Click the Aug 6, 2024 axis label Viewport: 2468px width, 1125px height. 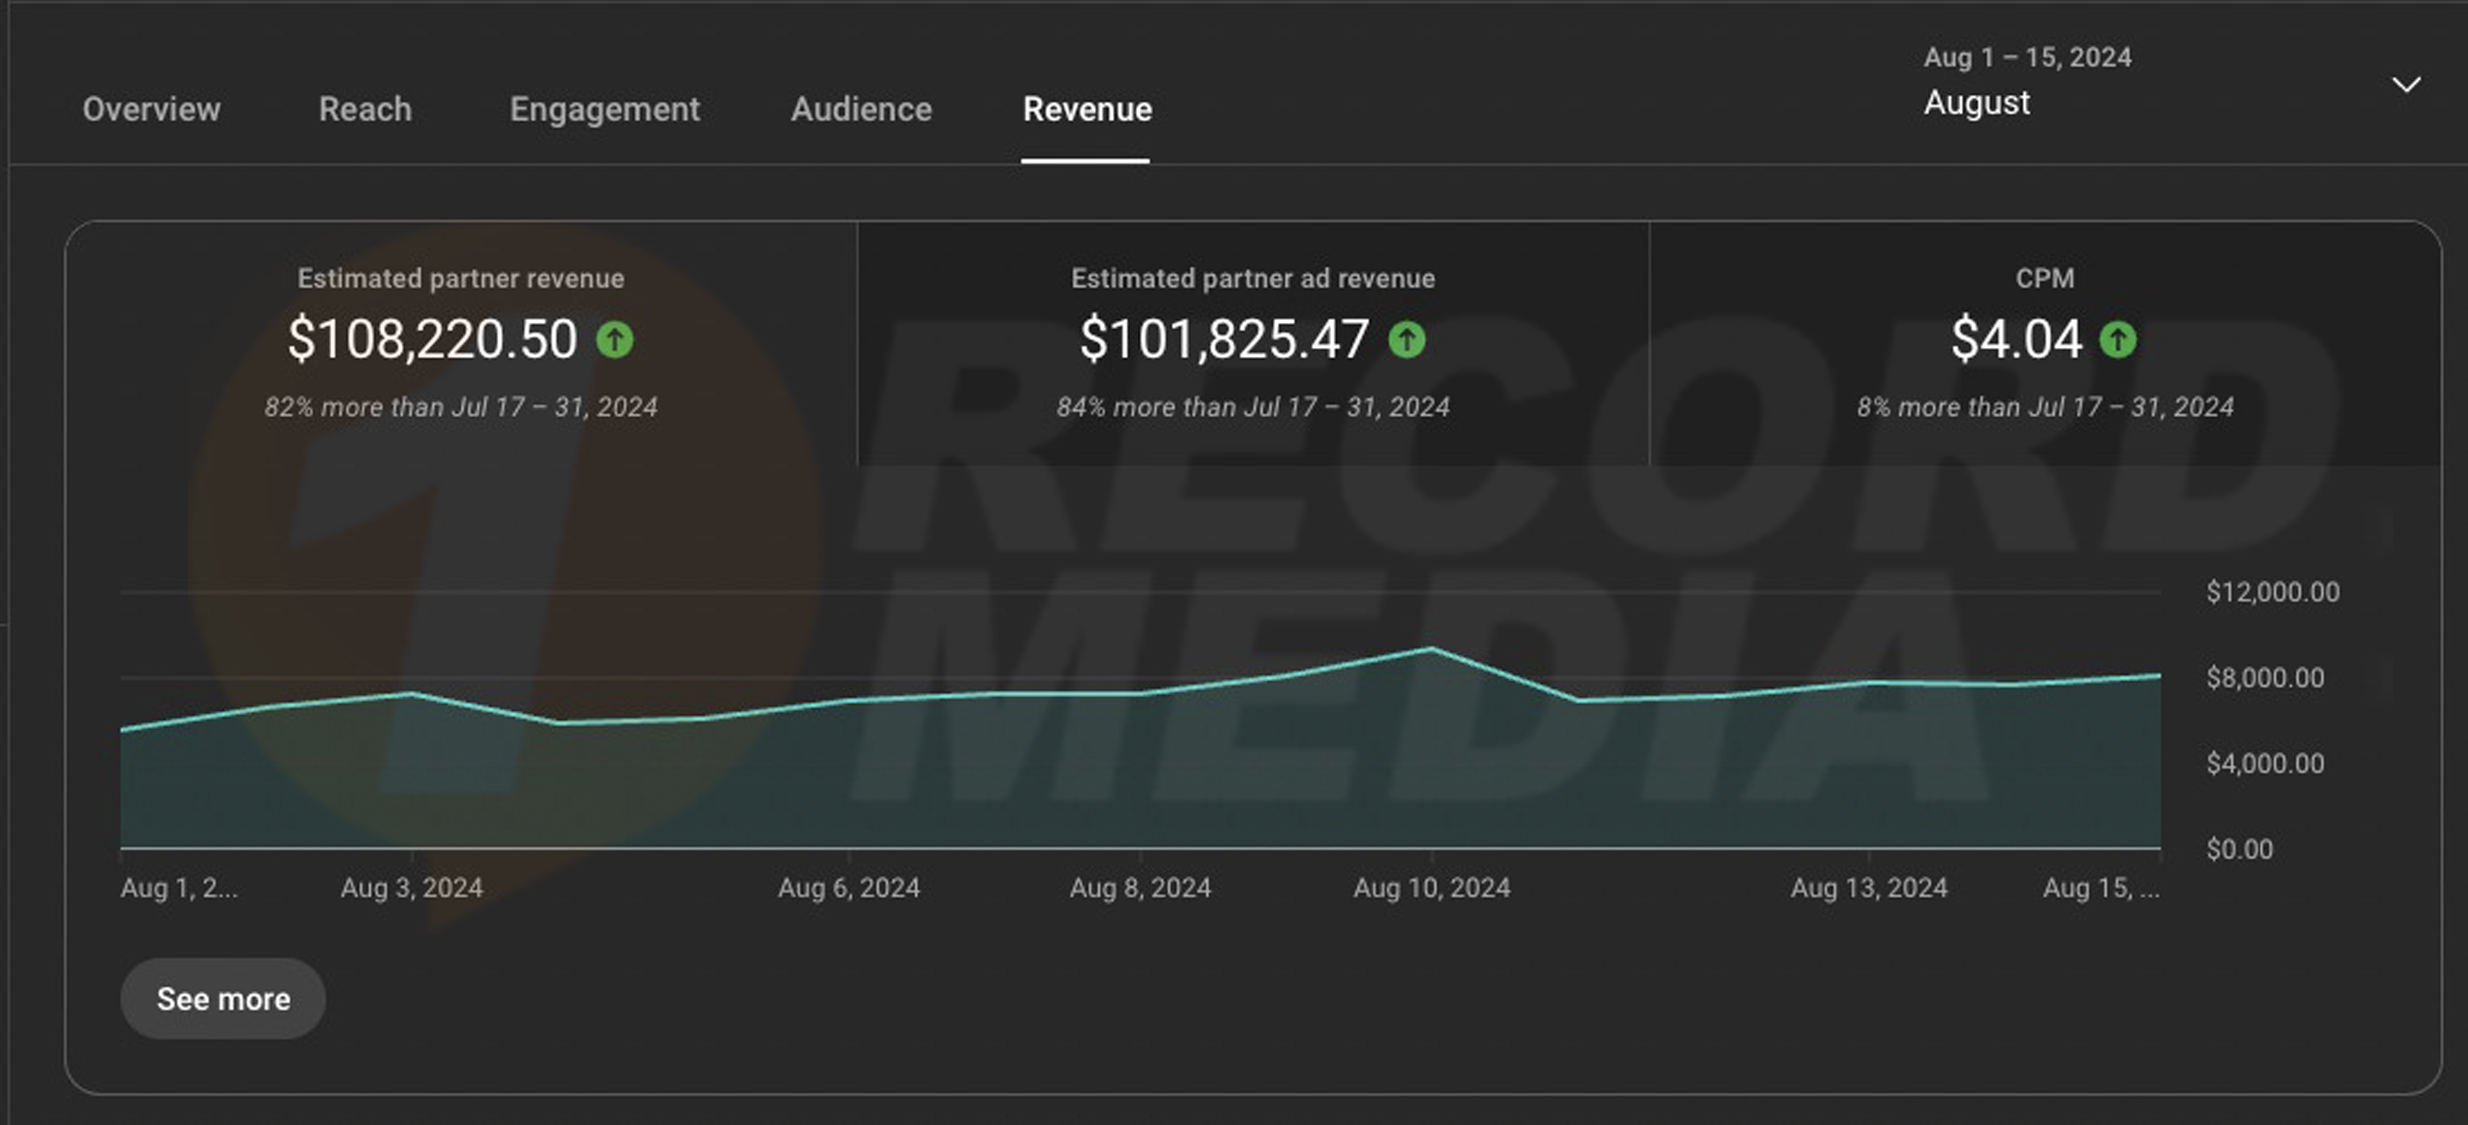(x=848, y=888)
